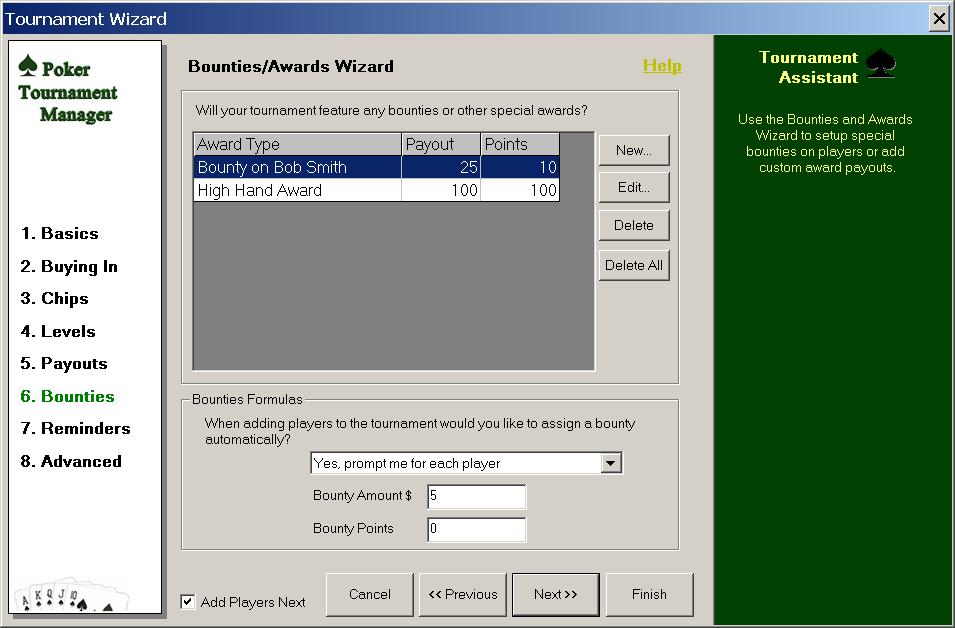This screenshot has width=955, height=628.
Task: Enable the Add Players Next checkbox
Action: [187, 602]
